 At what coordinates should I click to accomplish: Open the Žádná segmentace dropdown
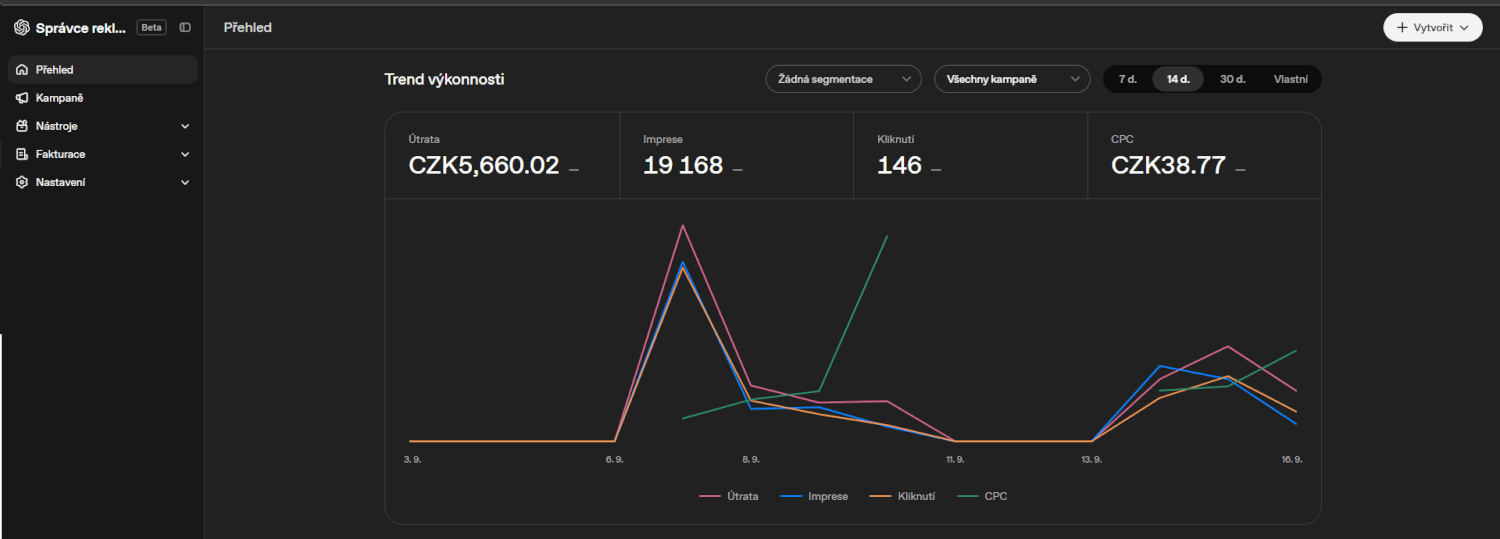pyautogui.click(x=843, y=79)
